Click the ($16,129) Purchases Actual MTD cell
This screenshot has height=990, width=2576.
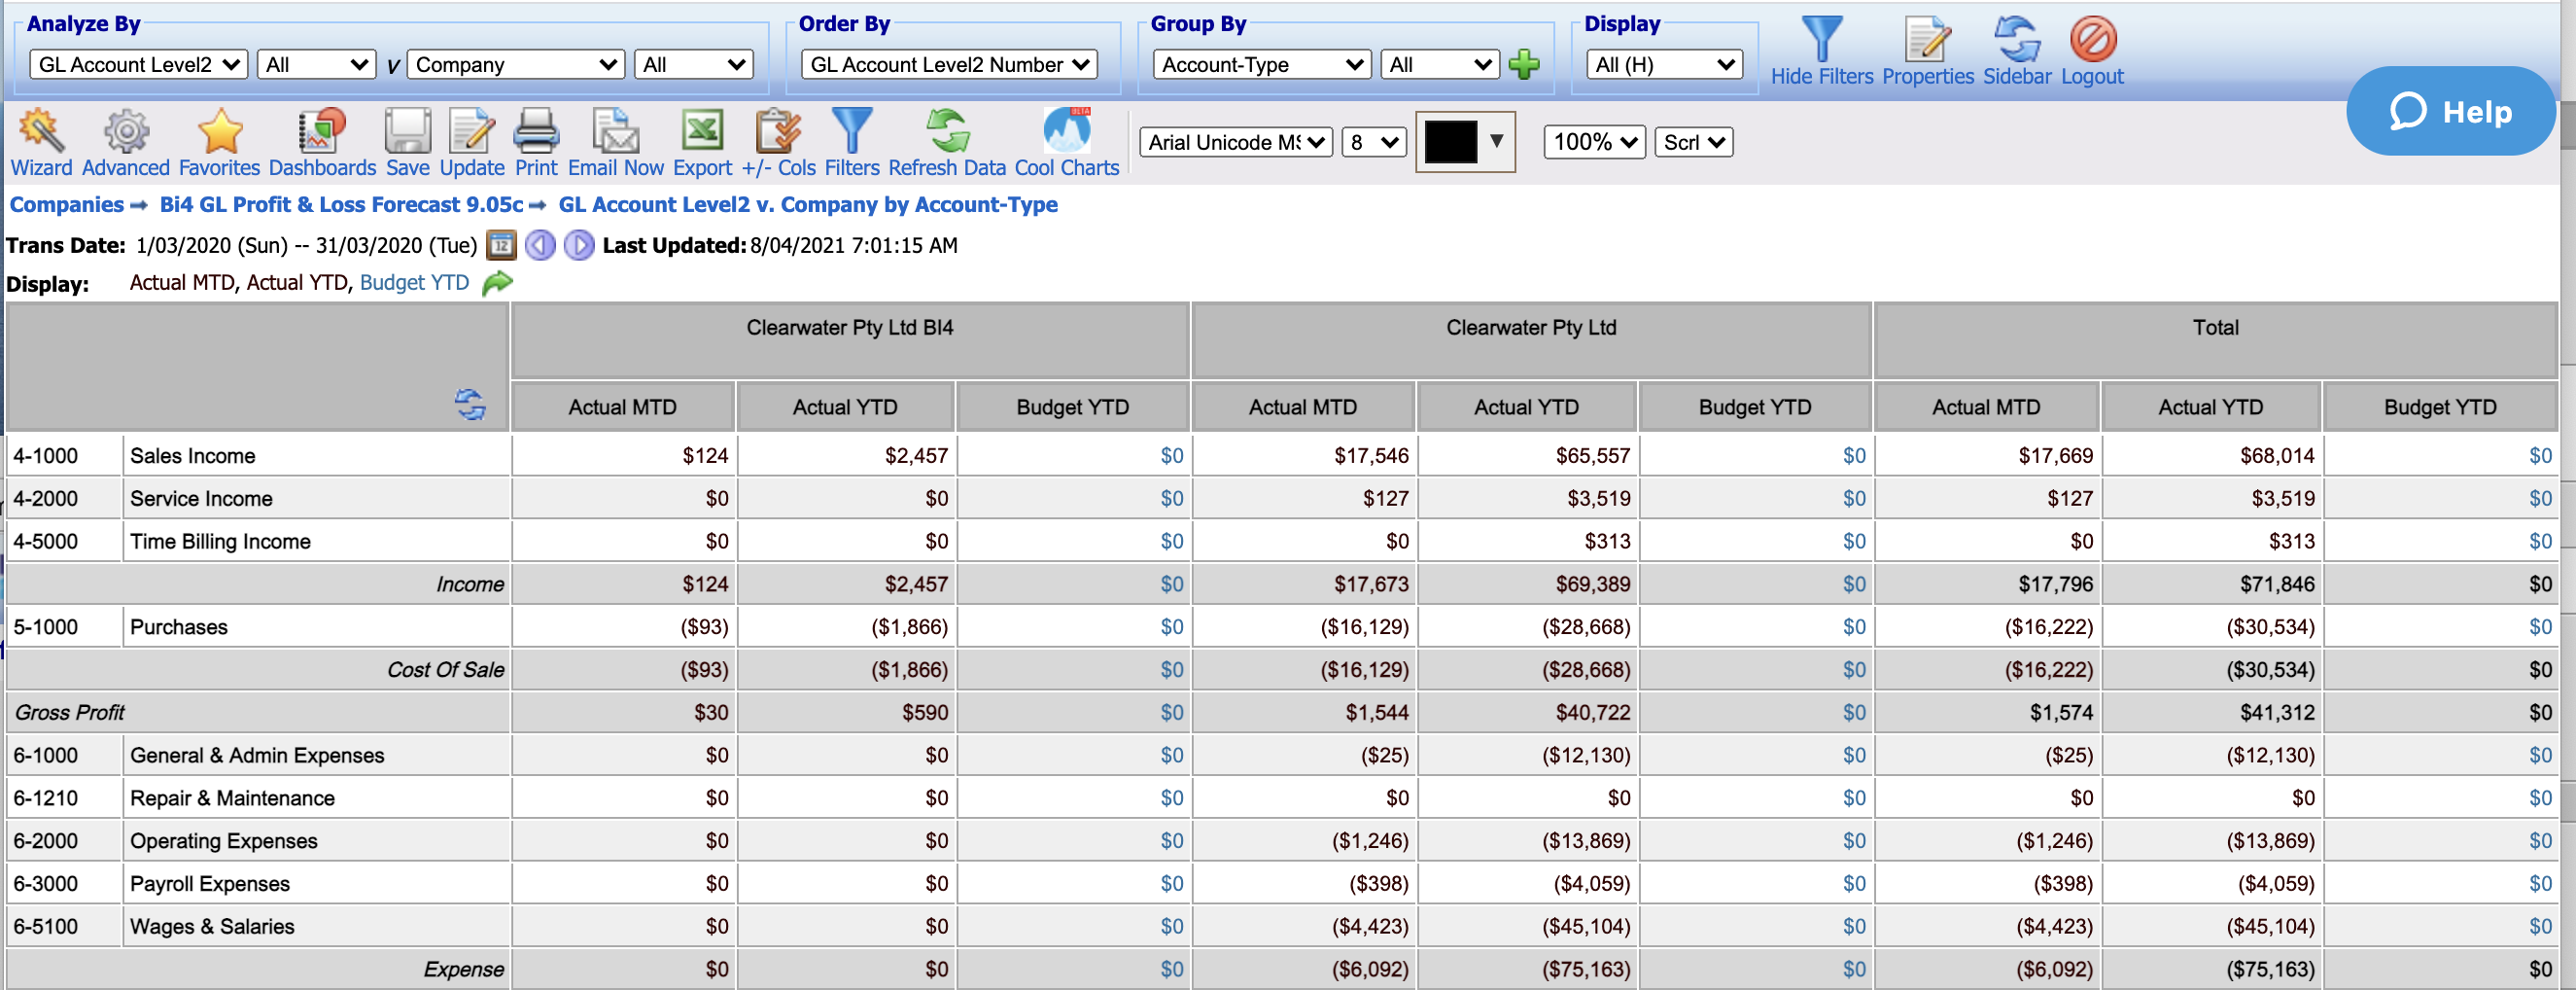coord(1303,627)
